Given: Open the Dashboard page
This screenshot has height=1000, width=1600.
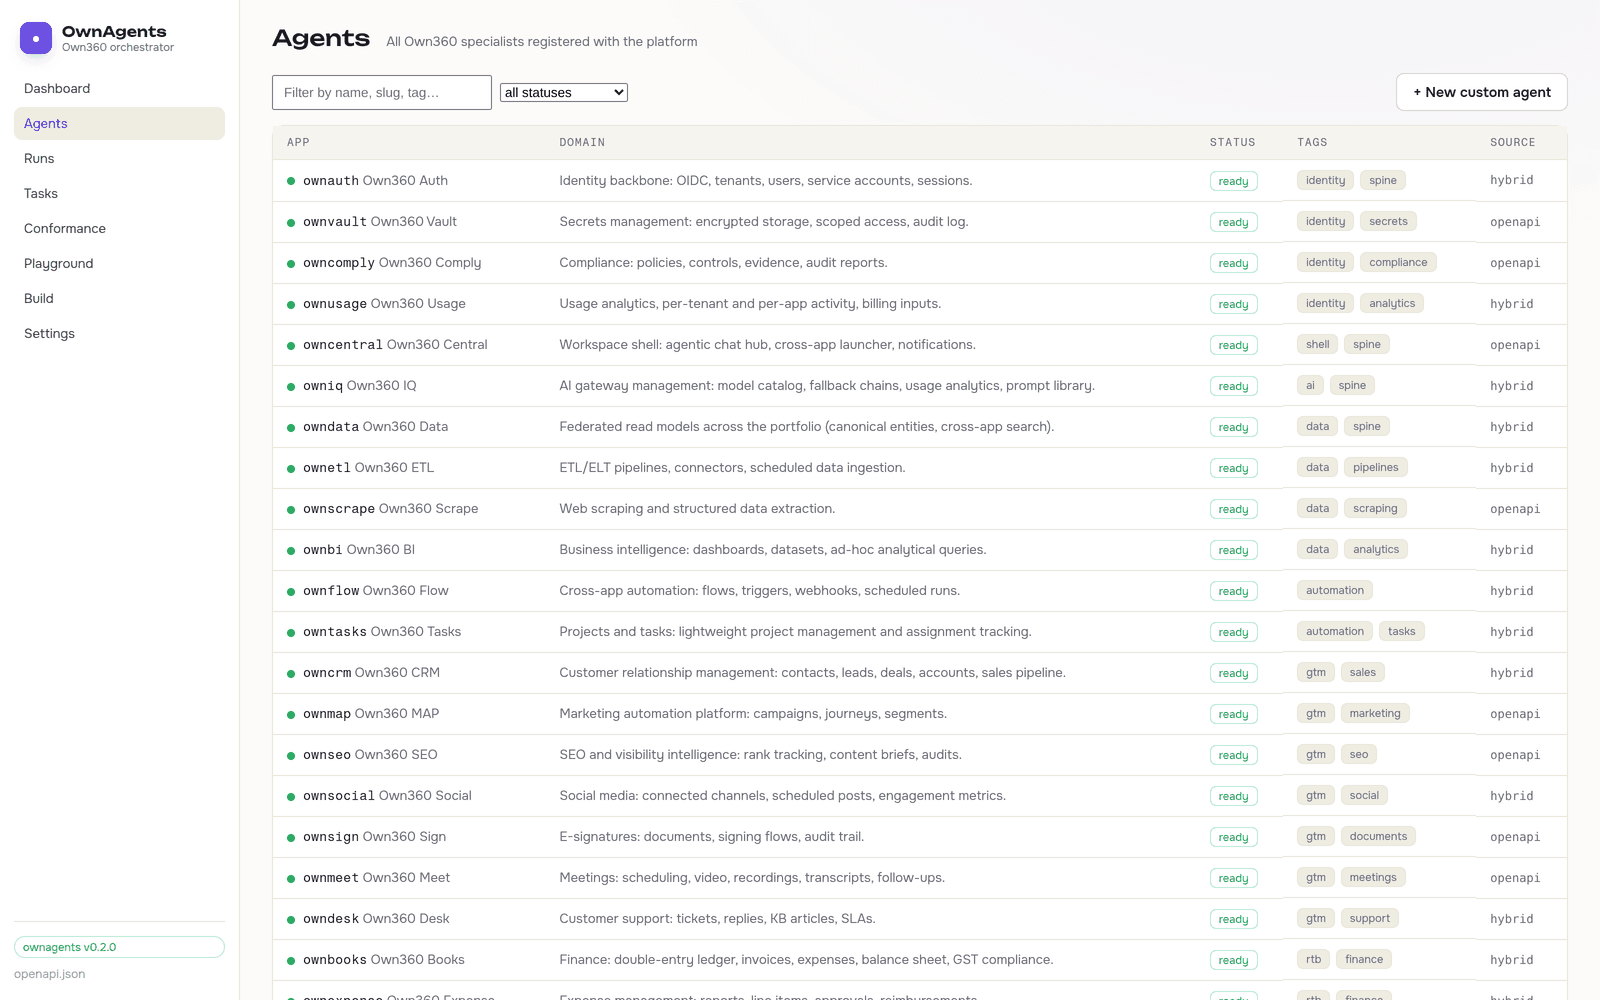Looking at the screenshot, I should click(x=119, y=89).
